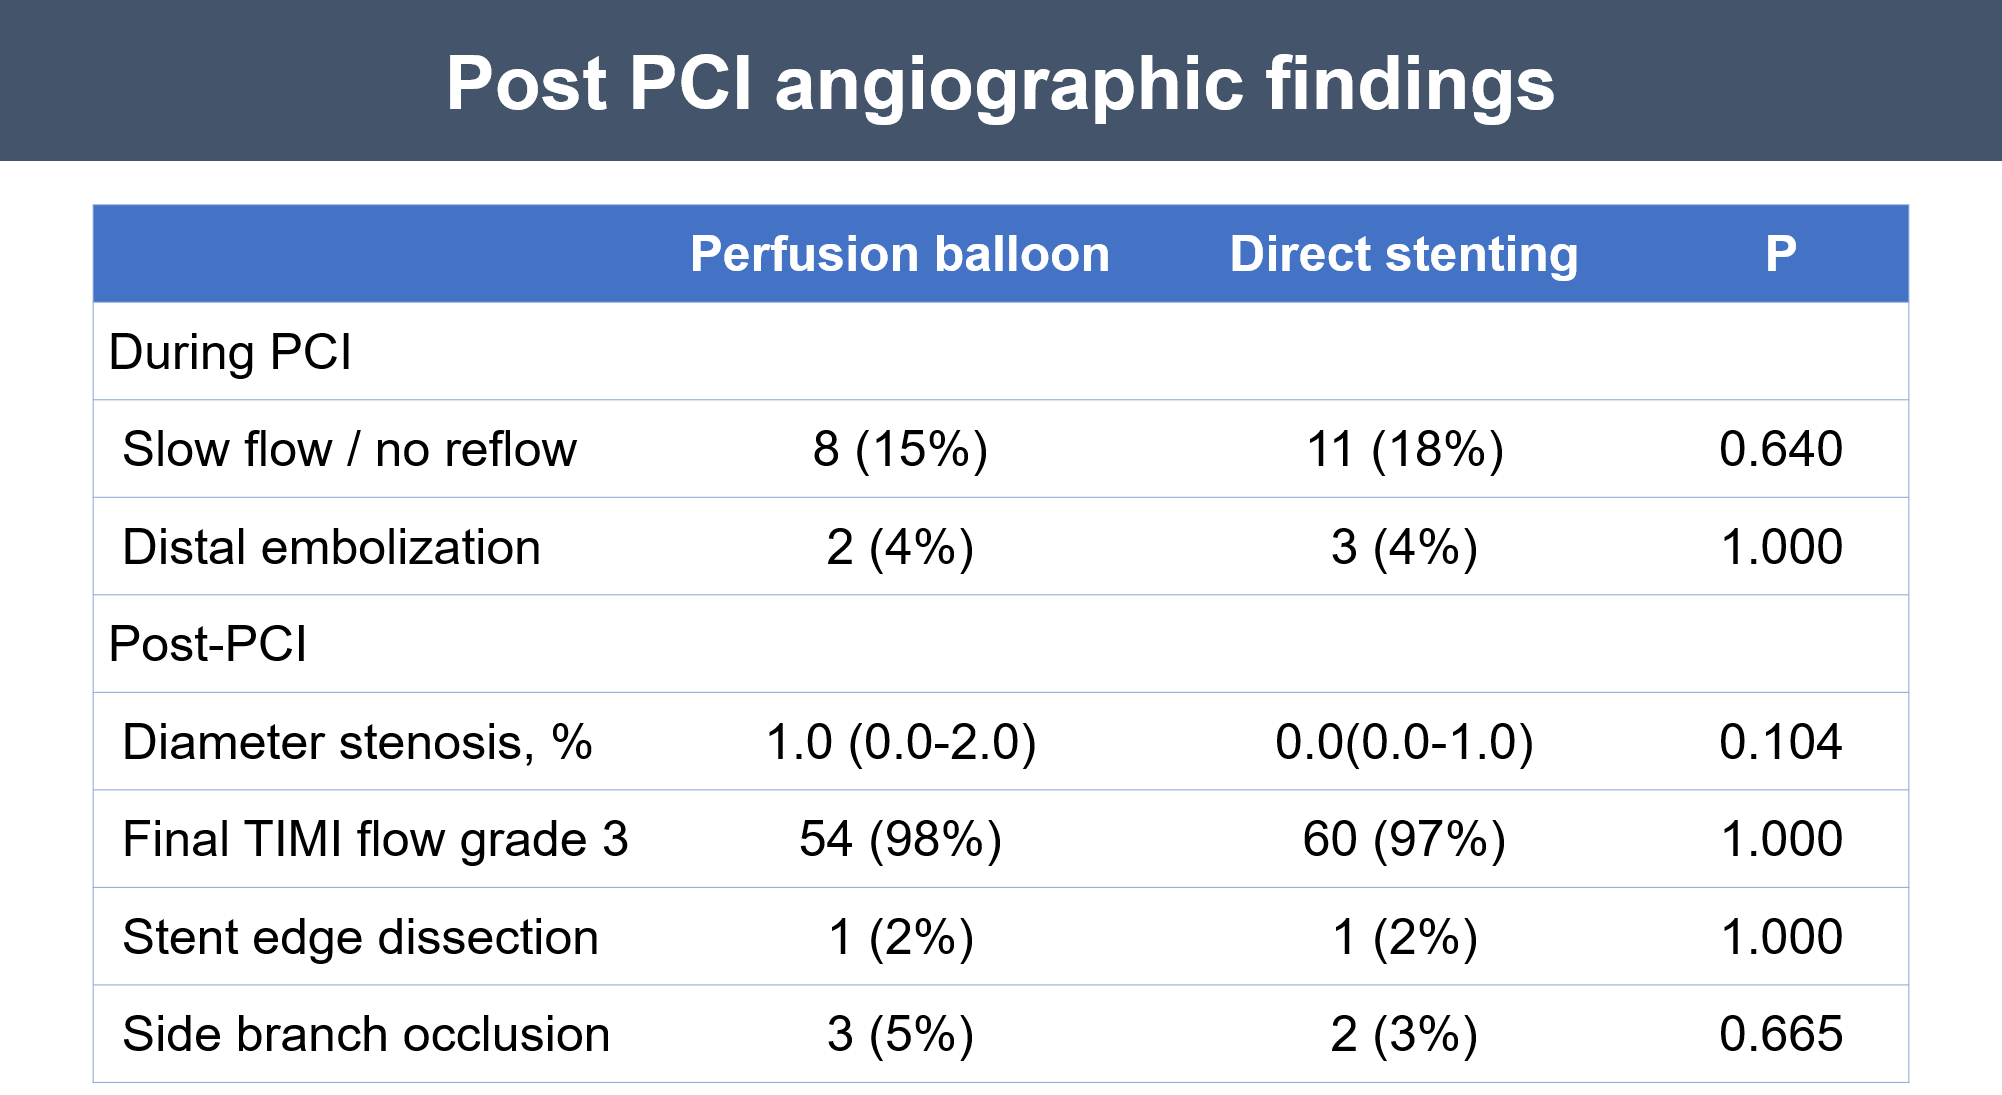This screenshot has width=2002, height=1095.
Task: Select the 'Perfusion balloon' column header
Action: pos(899,254)
